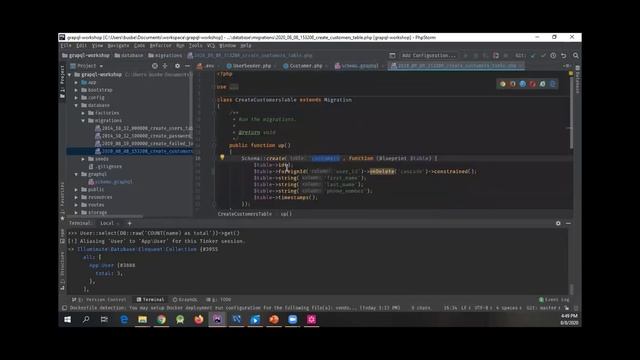Viewport: 640px width, 360px height.
Task: Open the VCS menu
Action: point(211,46)
